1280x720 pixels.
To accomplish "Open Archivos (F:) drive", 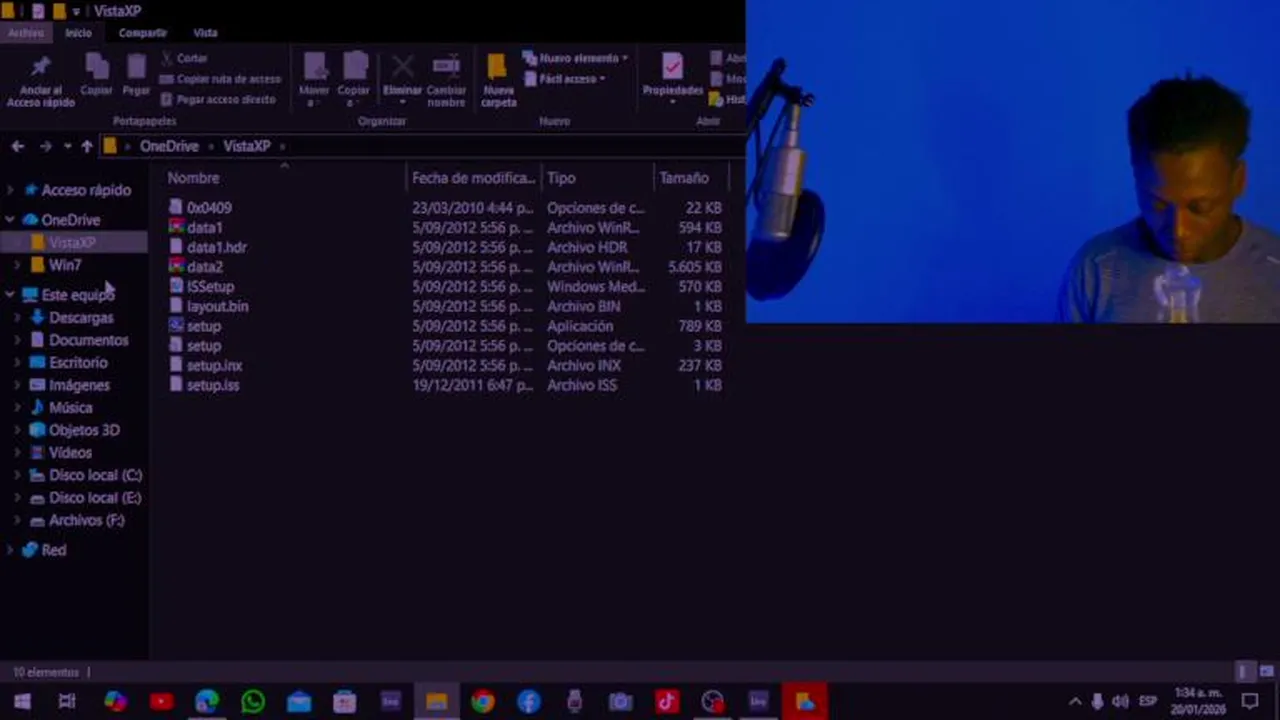I will (x=86, y=520).
